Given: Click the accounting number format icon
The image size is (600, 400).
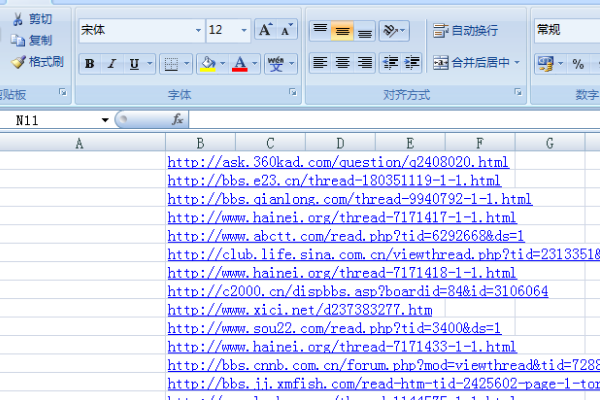Looking at the screenshot, I should (x=546, y=64).
